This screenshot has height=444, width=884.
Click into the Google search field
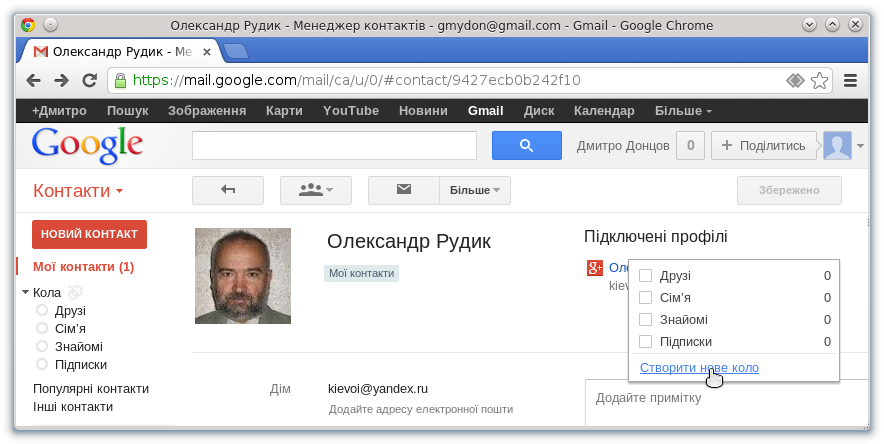tap(334, 145)
